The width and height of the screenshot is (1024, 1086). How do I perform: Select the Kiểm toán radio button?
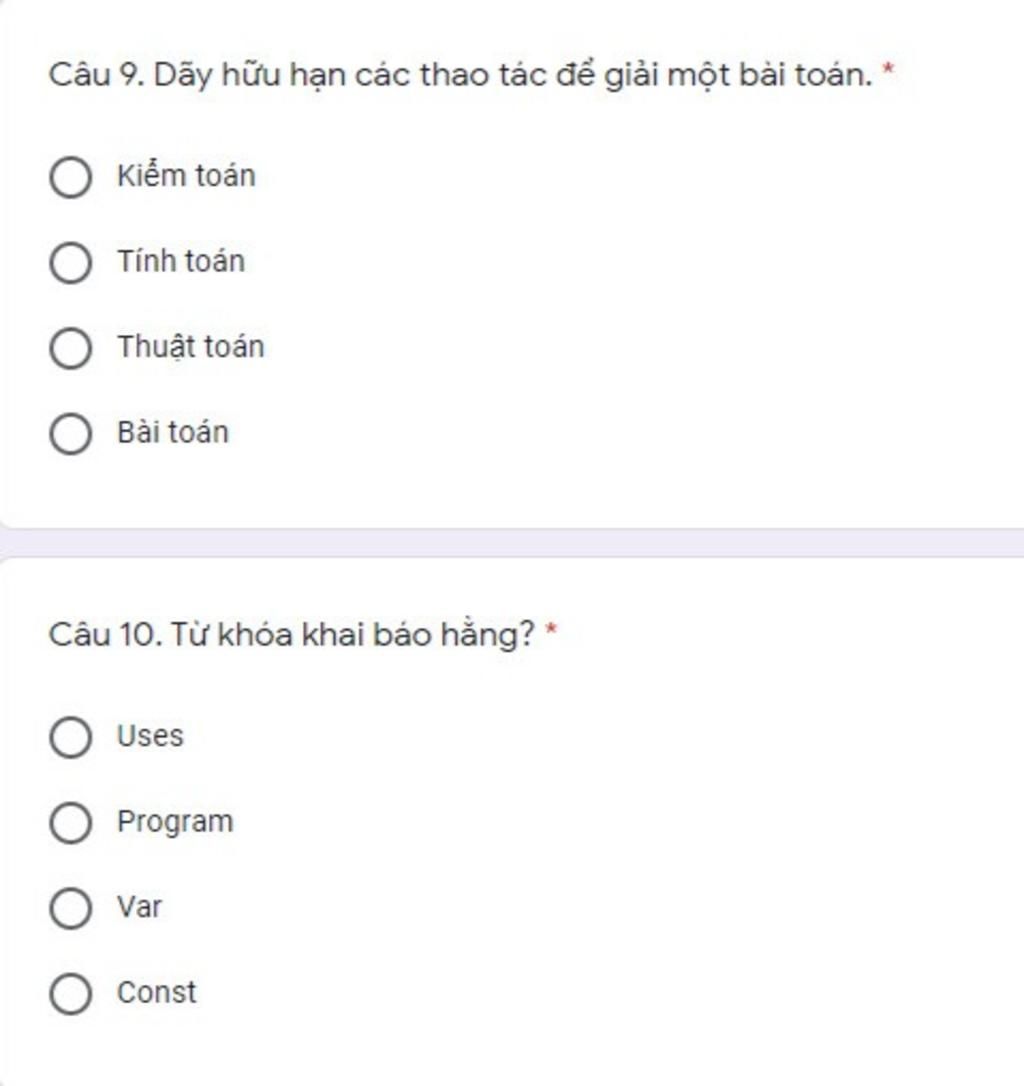tap(71, 177)
